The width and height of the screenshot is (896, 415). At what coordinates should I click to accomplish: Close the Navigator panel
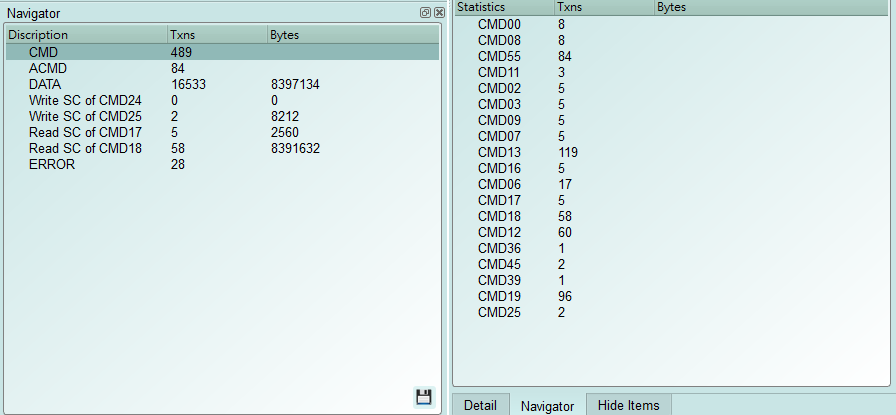pyautogui.click(x=439, y=13)
